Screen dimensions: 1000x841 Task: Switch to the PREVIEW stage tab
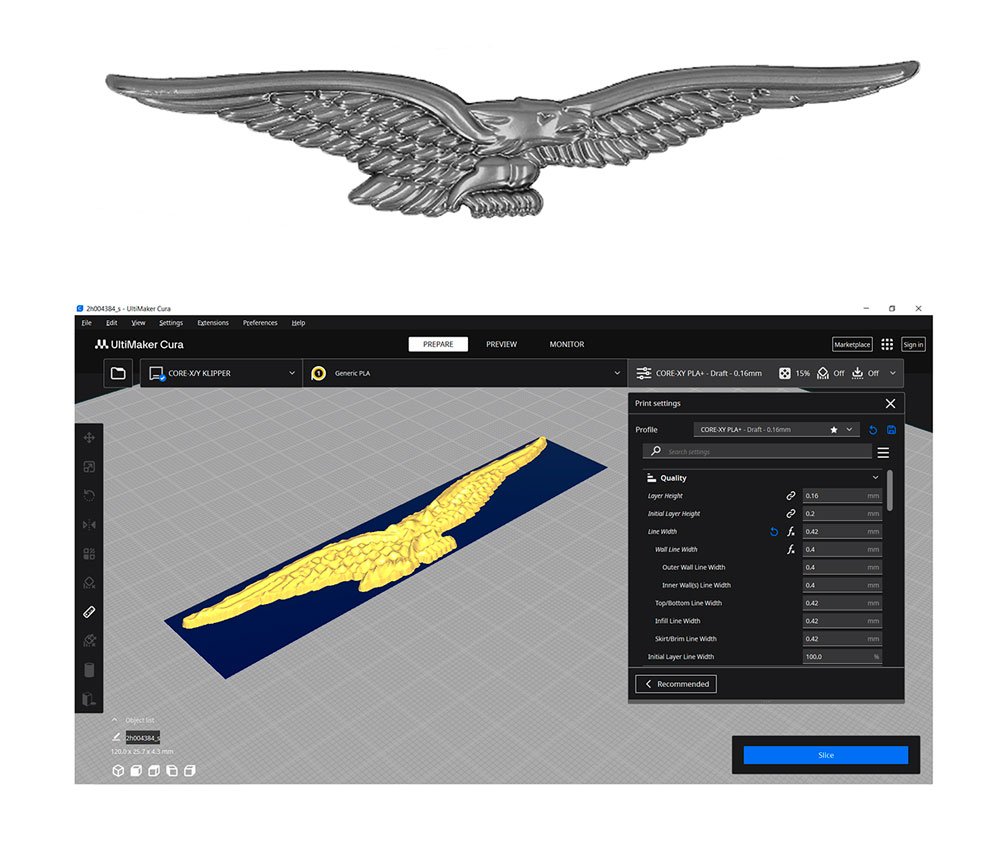[x=501, y=344]
